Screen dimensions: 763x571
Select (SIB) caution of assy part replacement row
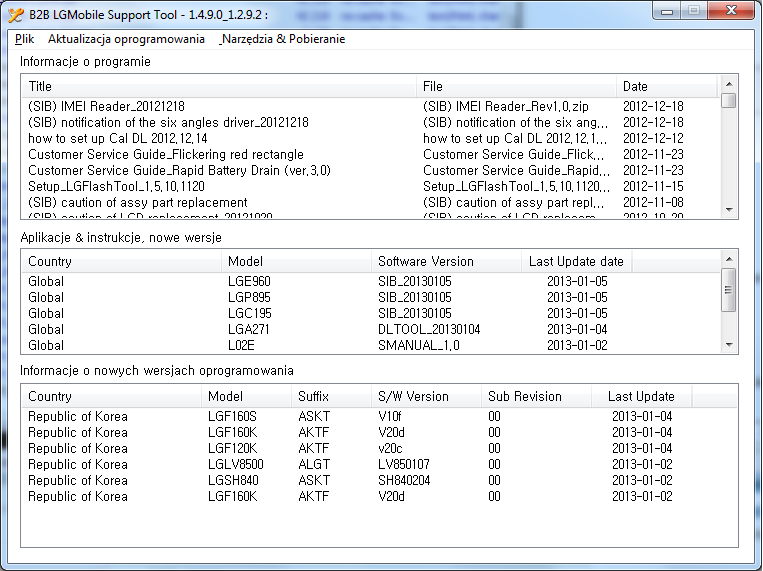(x=370, y=203)
